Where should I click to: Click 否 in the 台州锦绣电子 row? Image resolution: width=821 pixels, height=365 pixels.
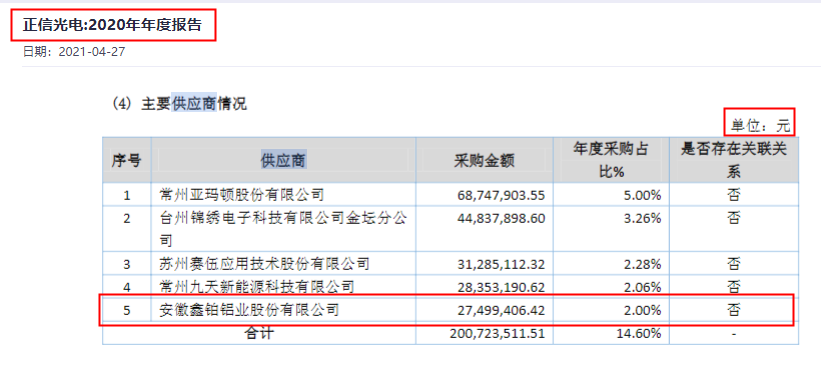[734, 218]
